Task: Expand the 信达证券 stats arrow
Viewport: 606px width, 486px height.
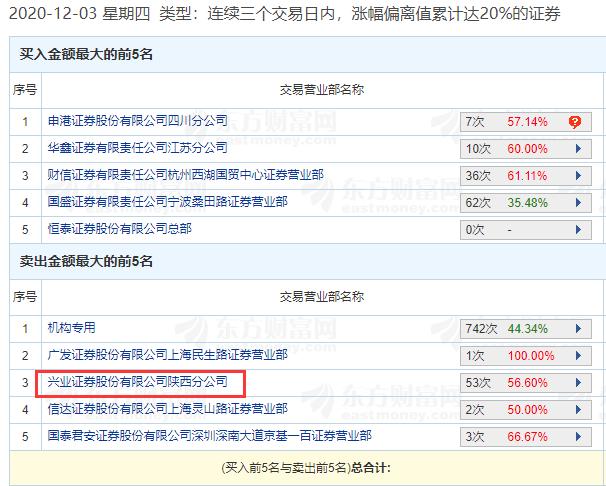Action: tap(576, 409)
